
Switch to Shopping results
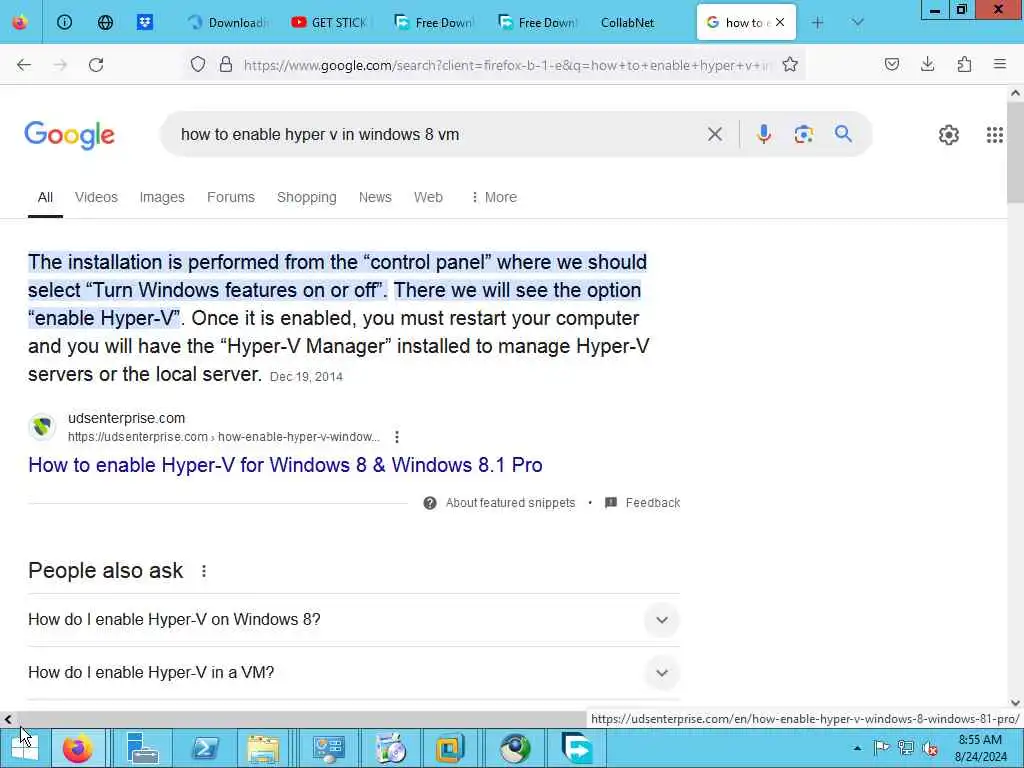click(x=306, y=197)
